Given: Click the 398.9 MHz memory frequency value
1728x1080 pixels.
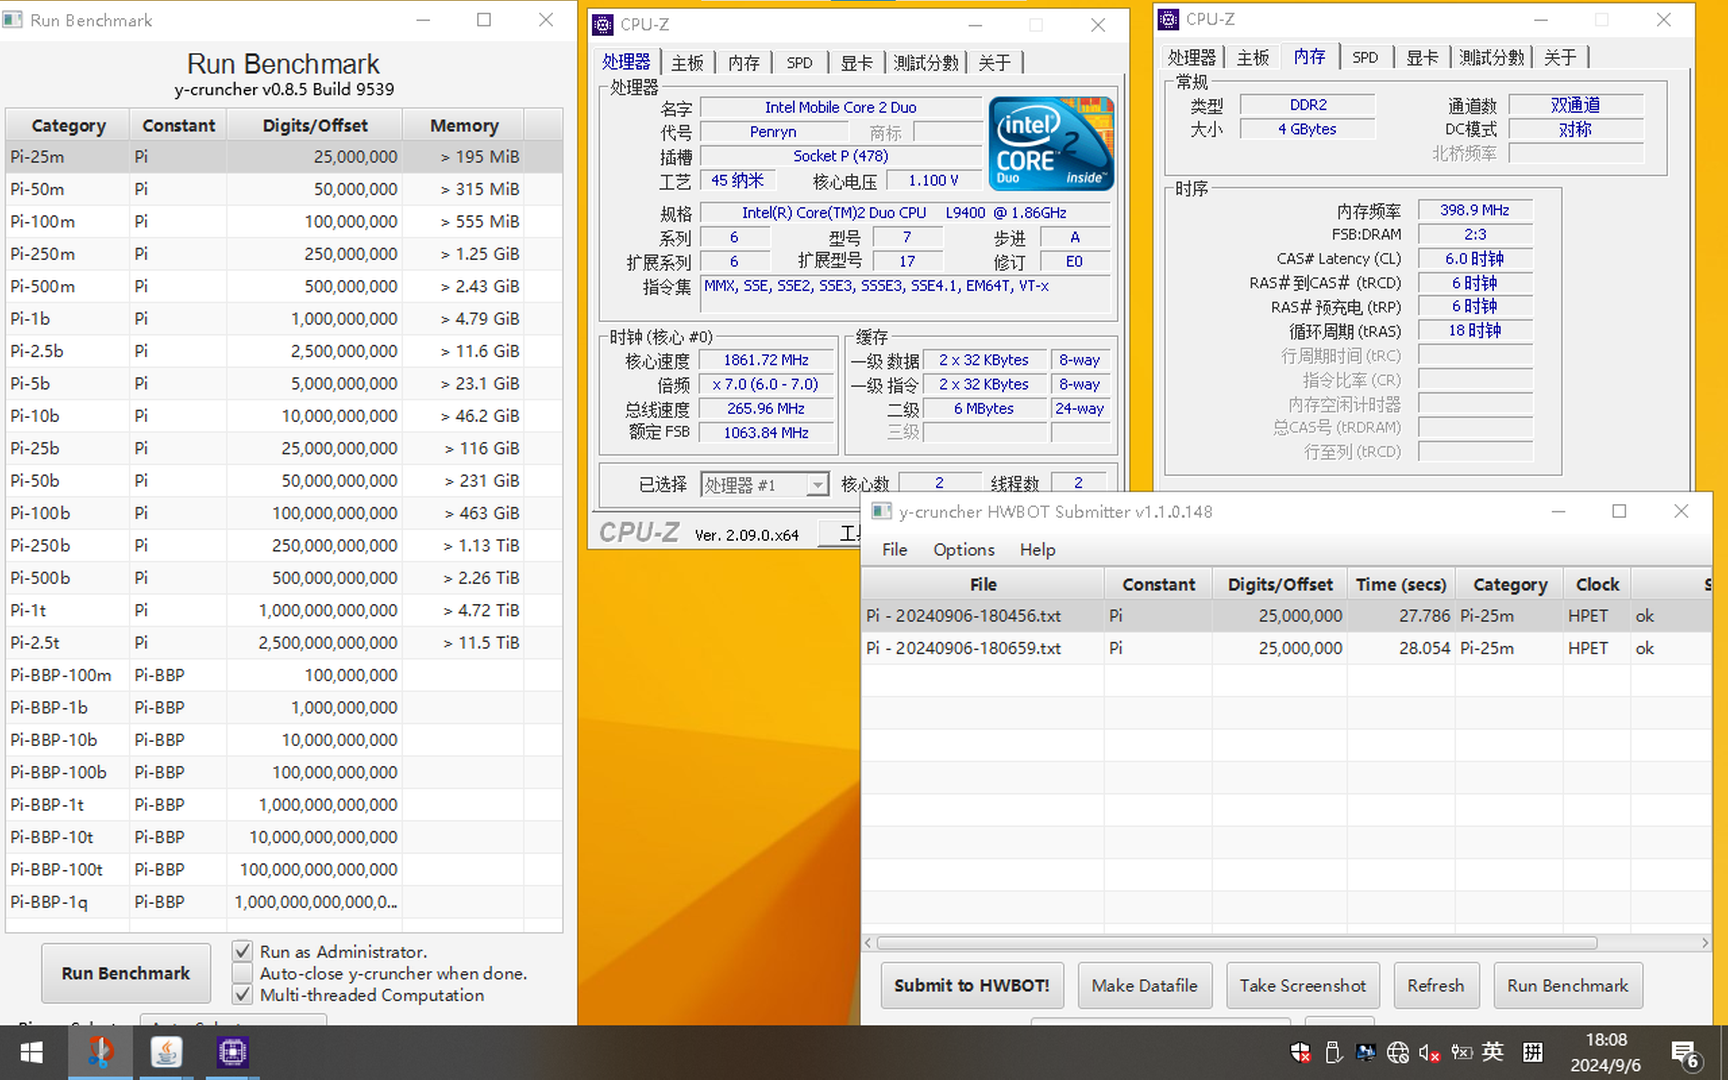Looking at the screenshot, I should 1475,210.
